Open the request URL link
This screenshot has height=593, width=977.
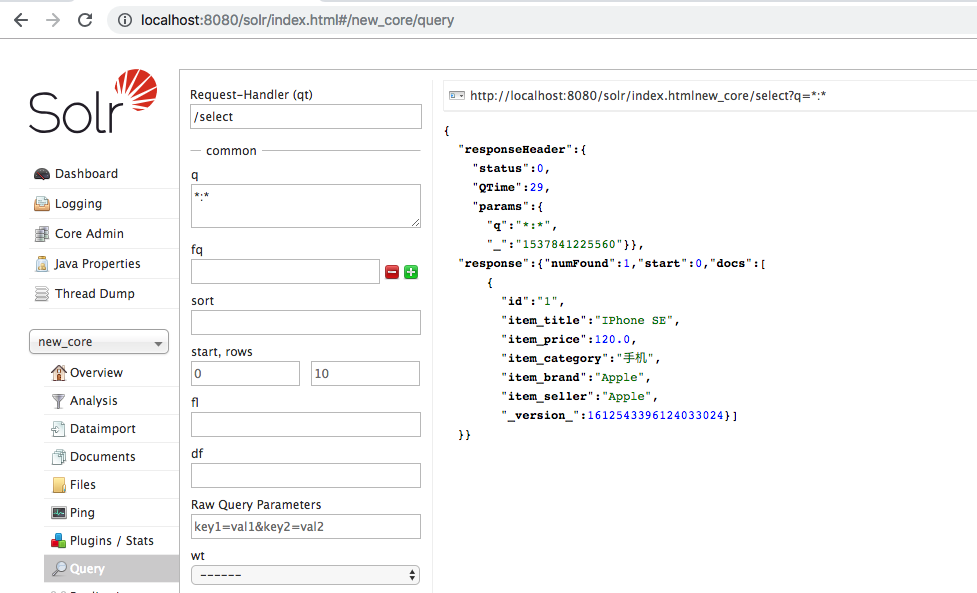click(648, 95)
